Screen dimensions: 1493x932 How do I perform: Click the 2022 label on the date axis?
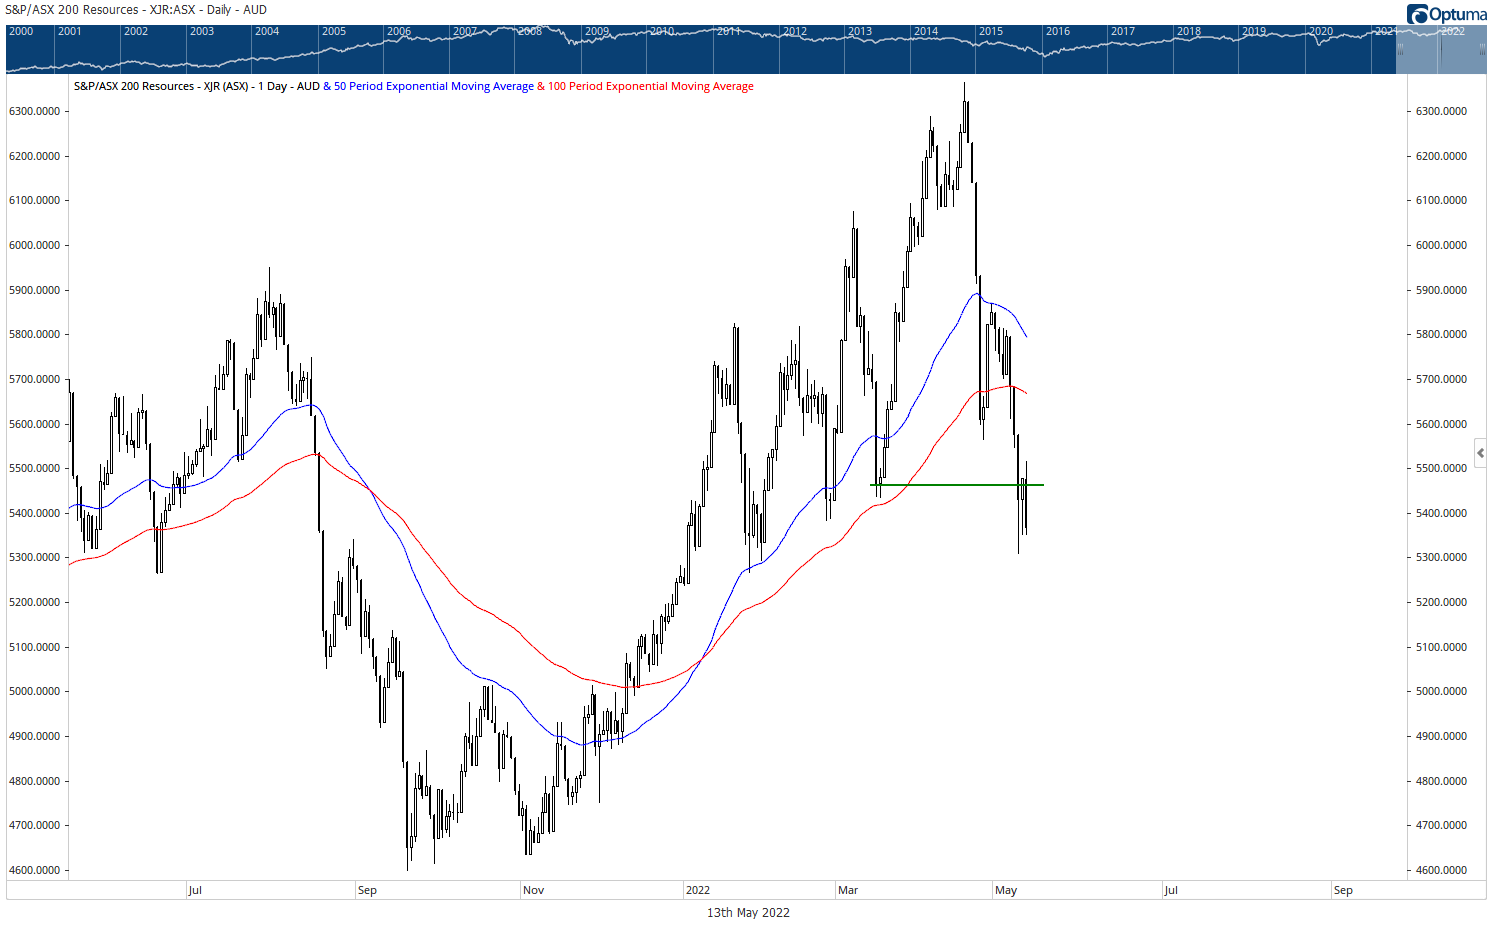coord(698,890)
